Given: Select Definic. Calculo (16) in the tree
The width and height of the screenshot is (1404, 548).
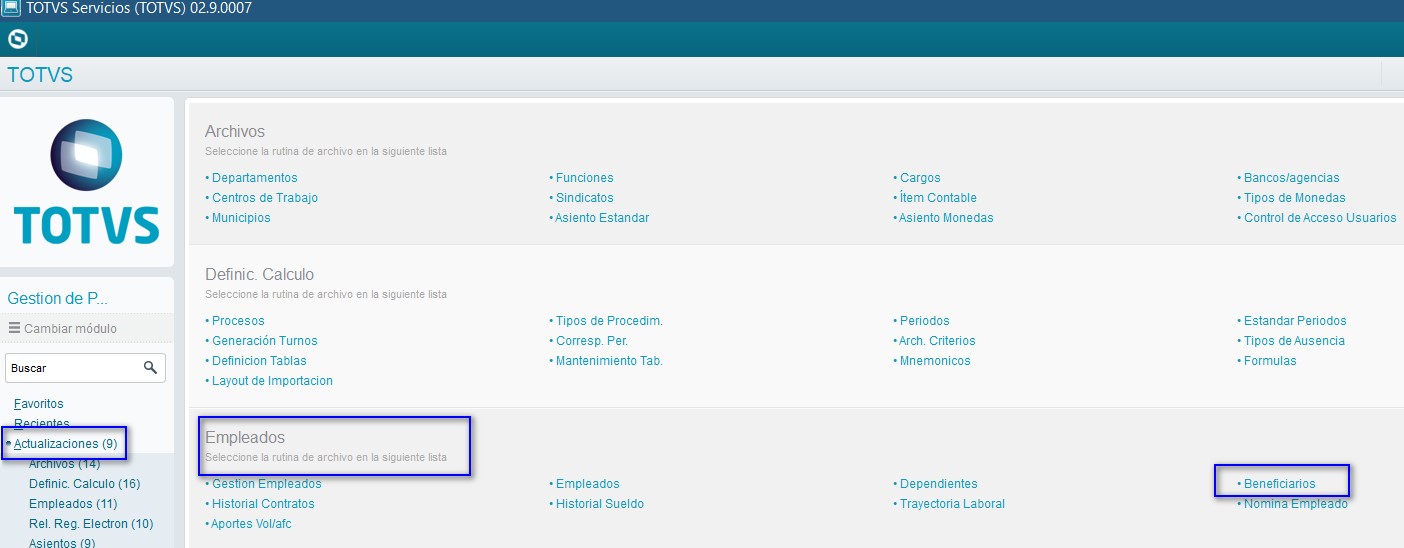Looking at the screenshot, I should pos(84,484).
